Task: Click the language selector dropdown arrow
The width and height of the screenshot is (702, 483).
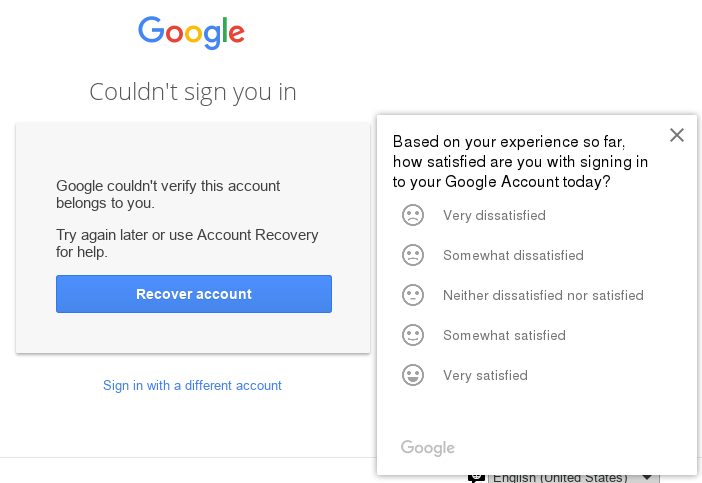Action: (646, 478)
